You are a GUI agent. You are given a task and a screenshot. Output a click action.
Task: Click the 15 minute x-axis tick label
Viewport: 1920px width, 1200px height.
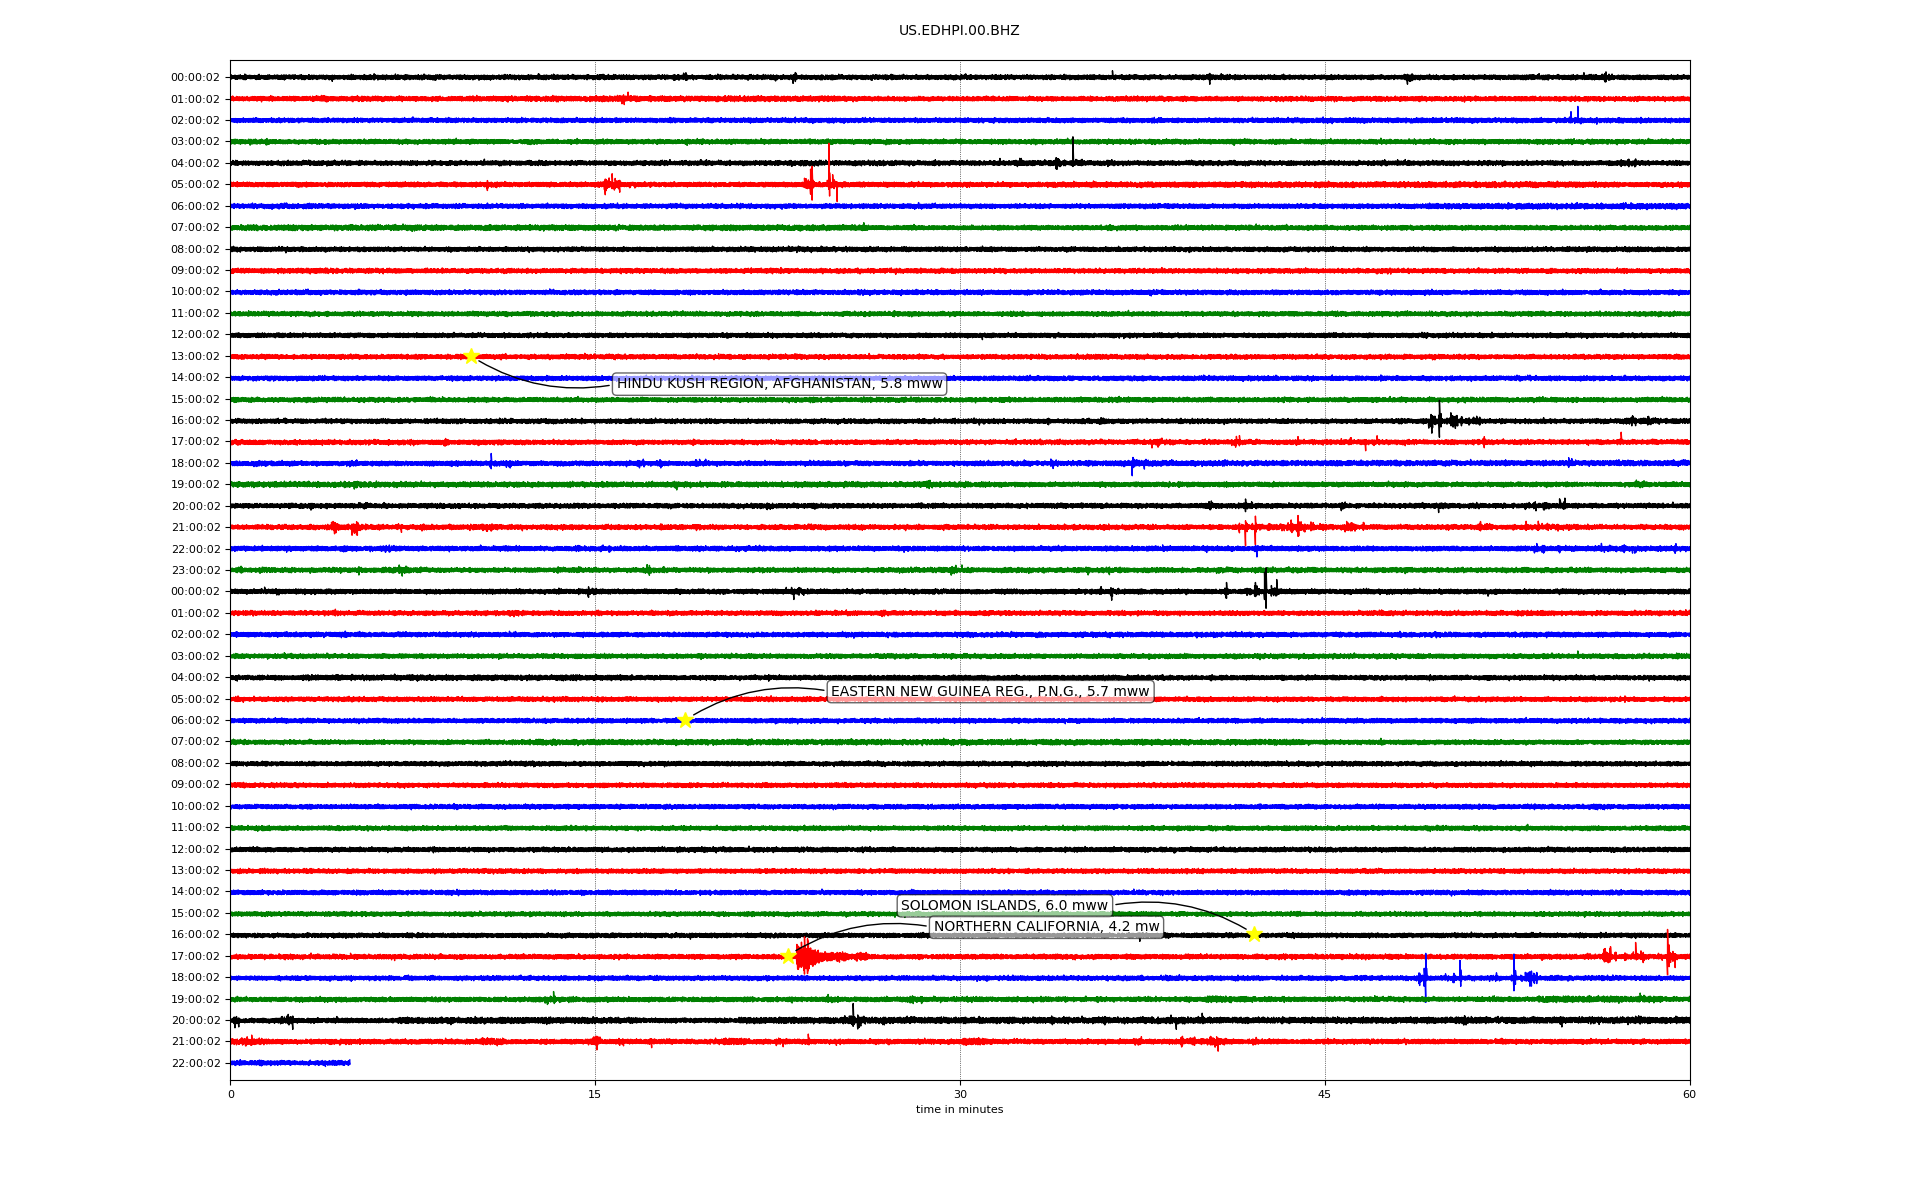595,1094
